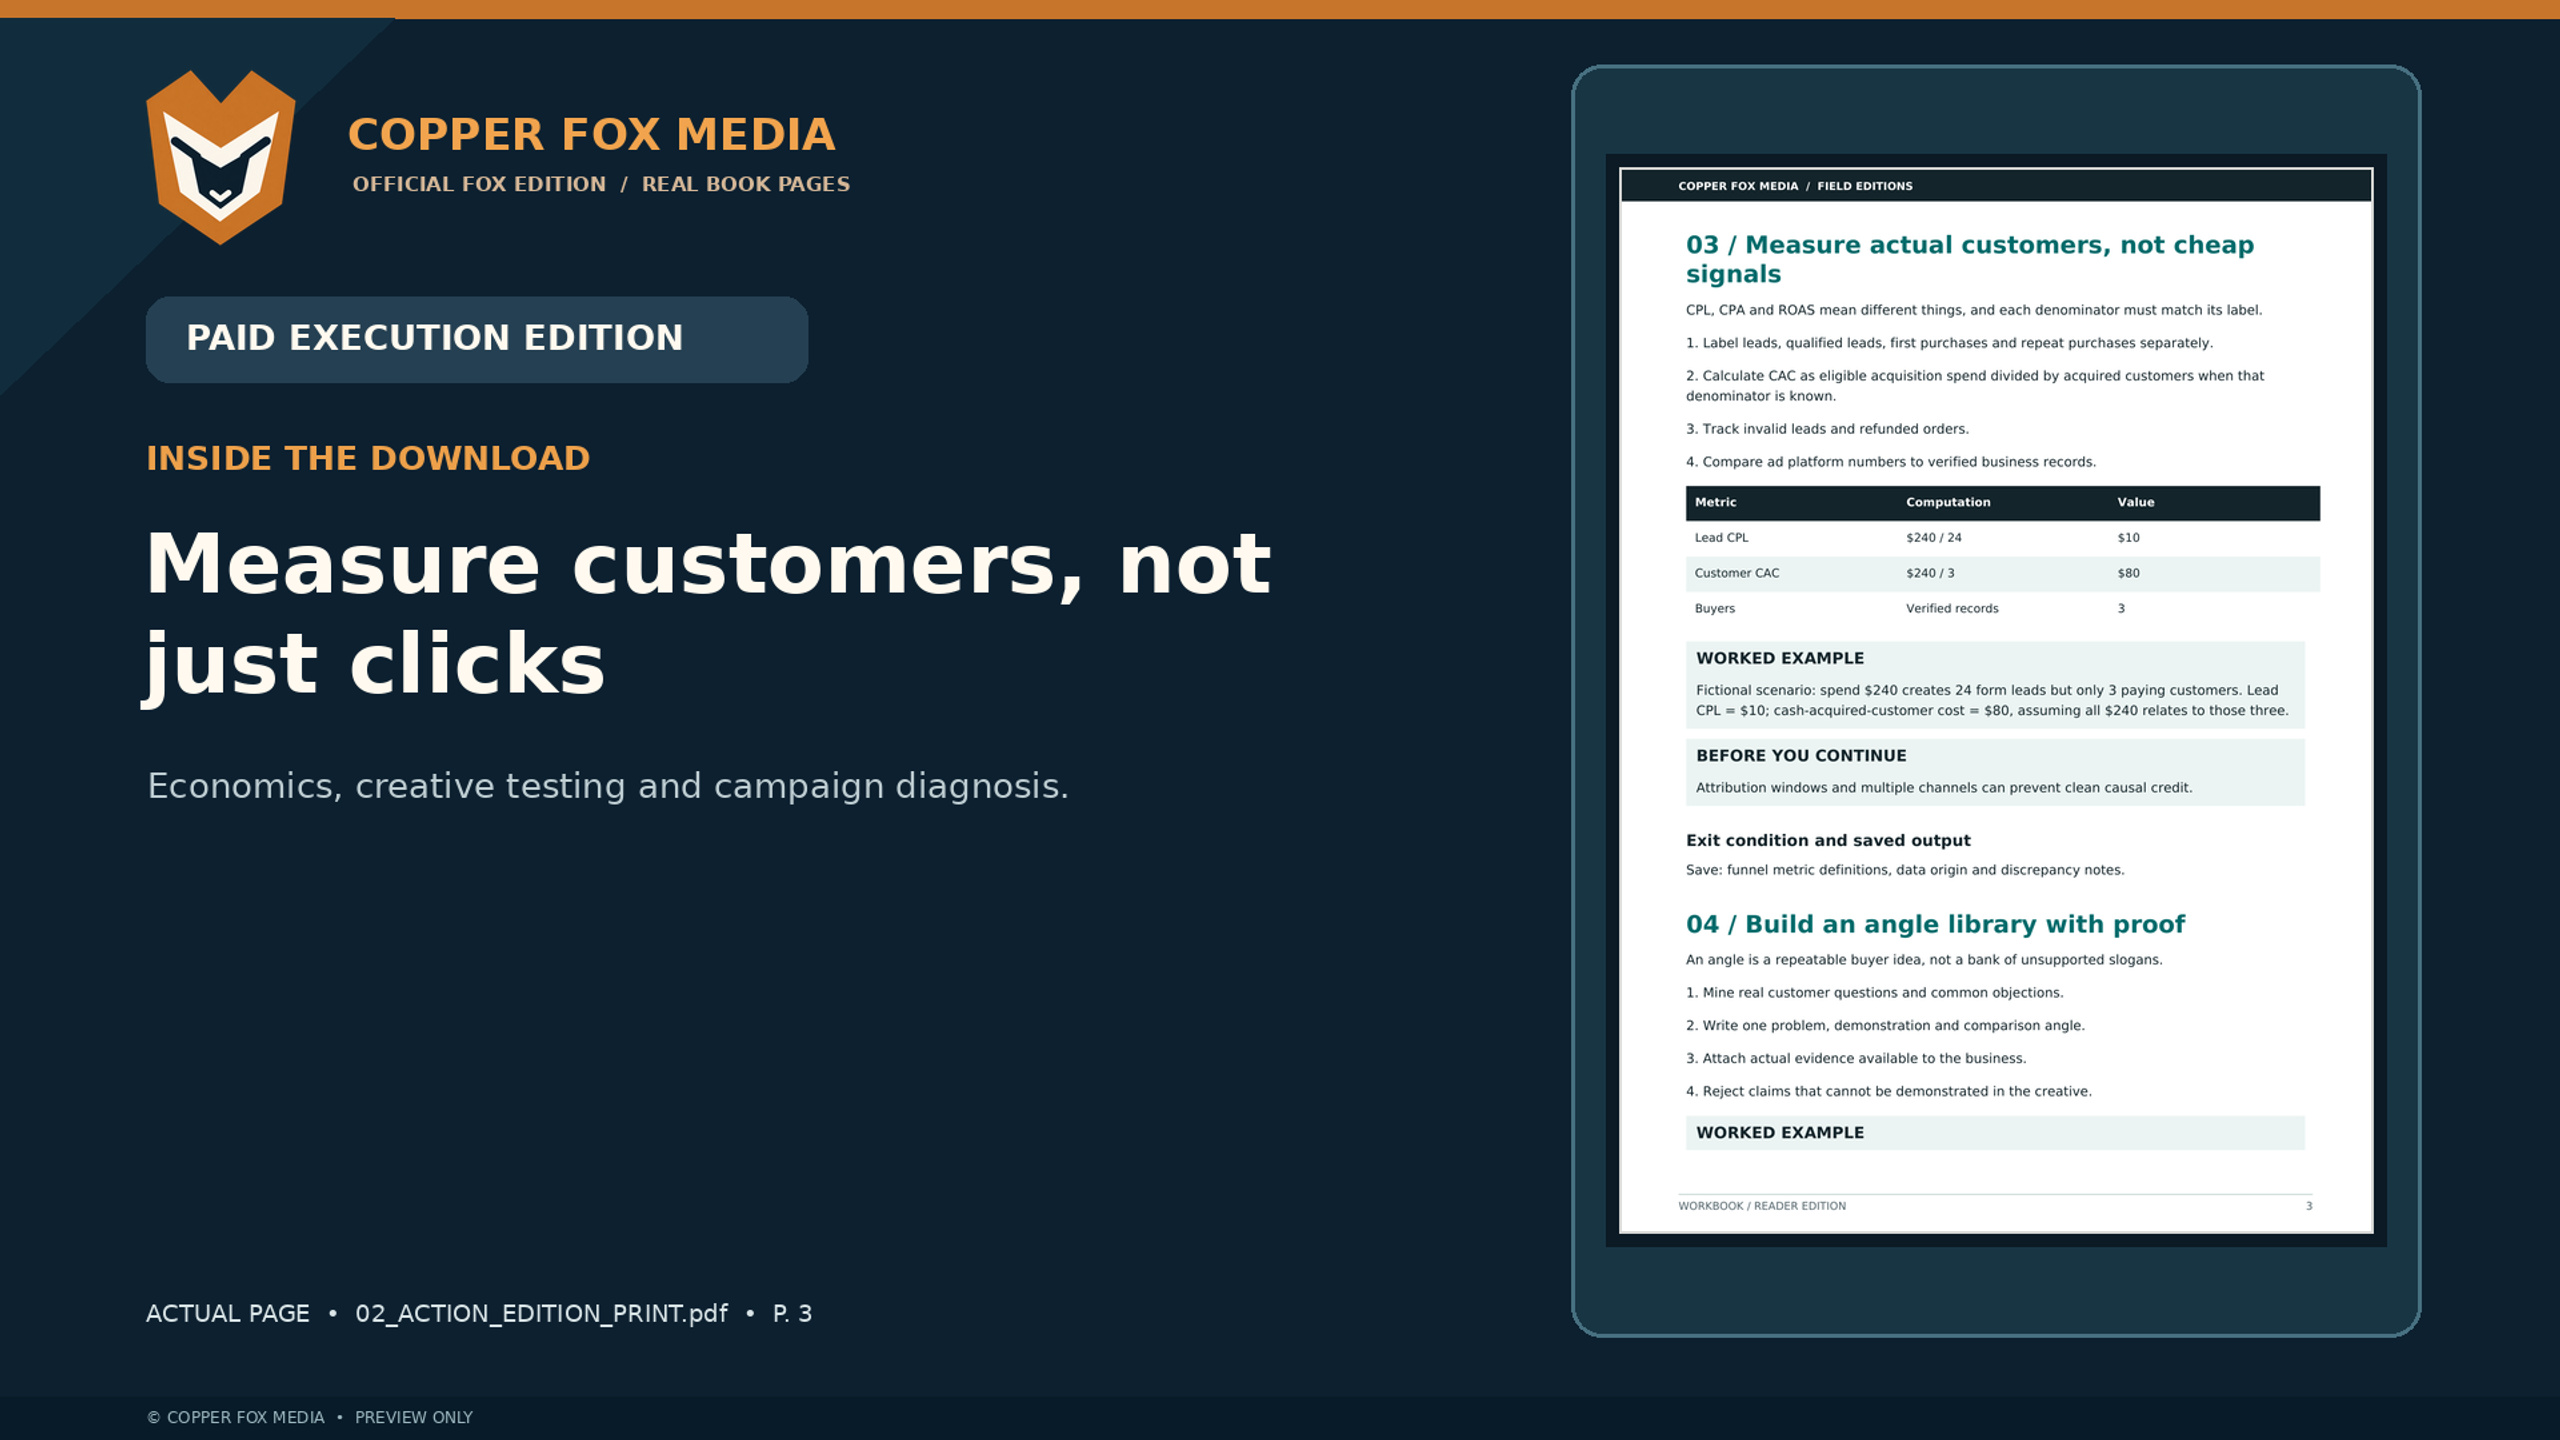Click the '$80' value cell
Image resolution: width=2560 pixels, height=1440 pixels.
2128,573
